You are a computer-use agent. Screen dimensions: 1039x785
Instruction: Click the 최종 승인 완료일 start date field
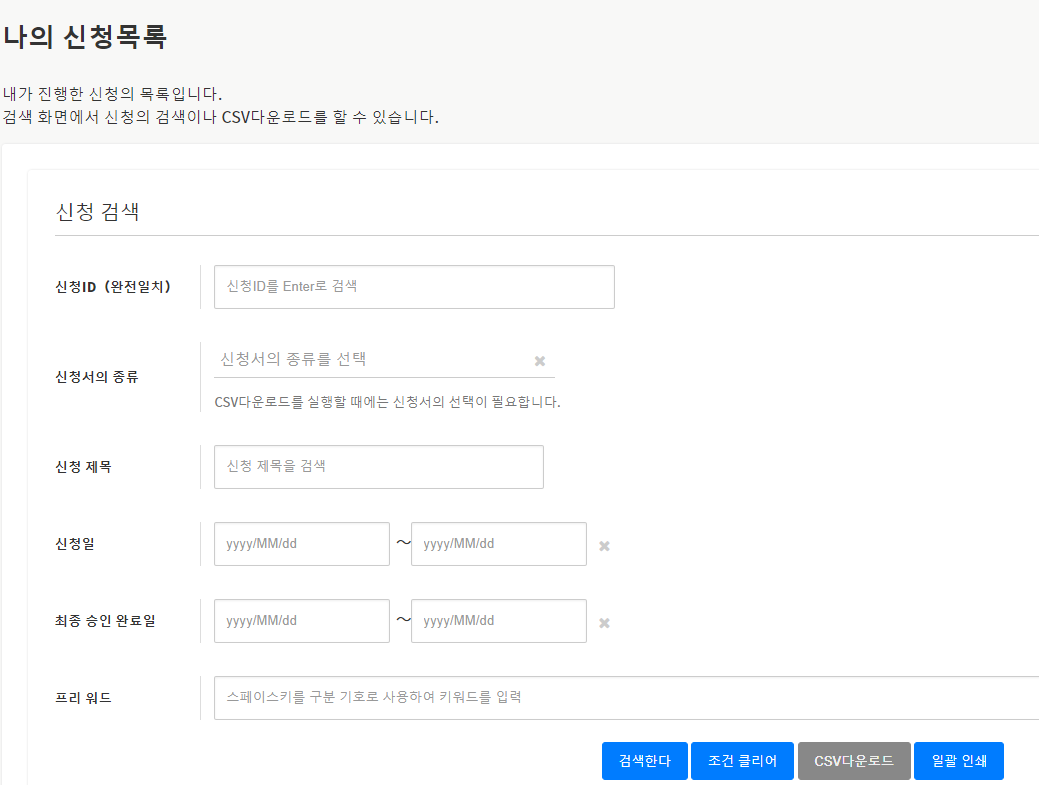pos(301,621)
